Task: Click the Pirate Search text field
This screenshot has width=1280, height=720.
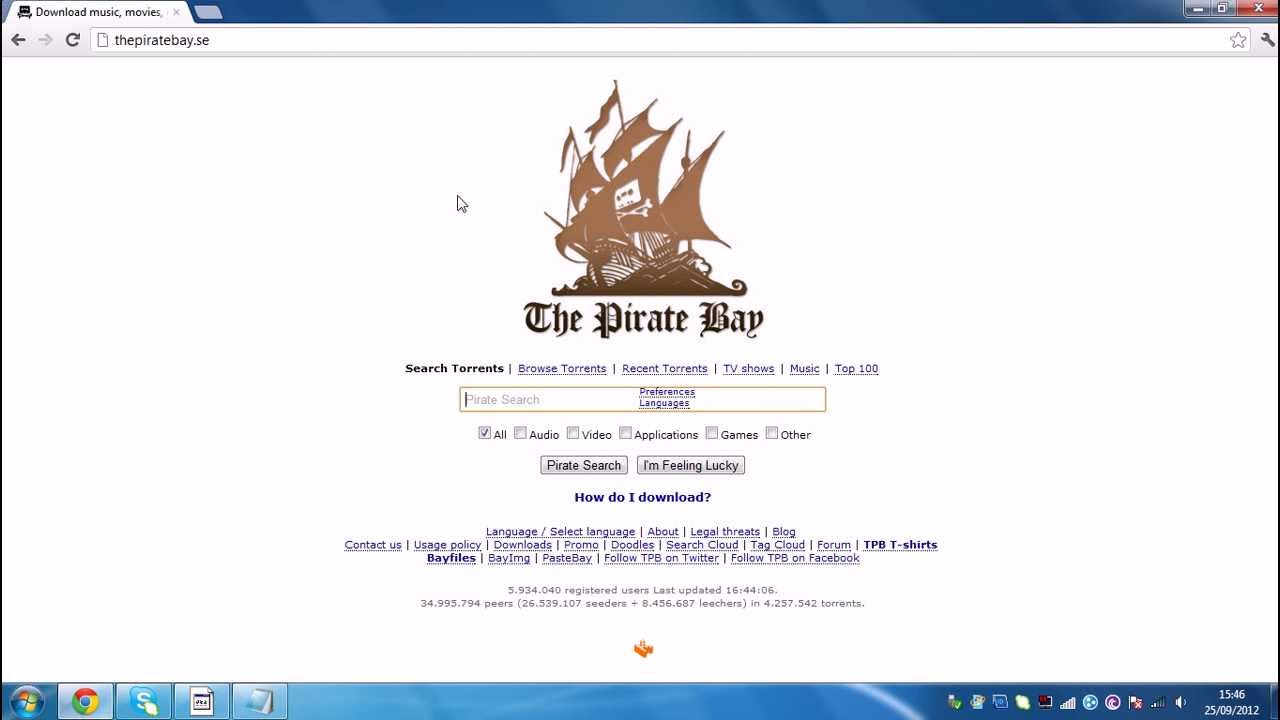Action: pyautogui.click(x=642, y=399)
